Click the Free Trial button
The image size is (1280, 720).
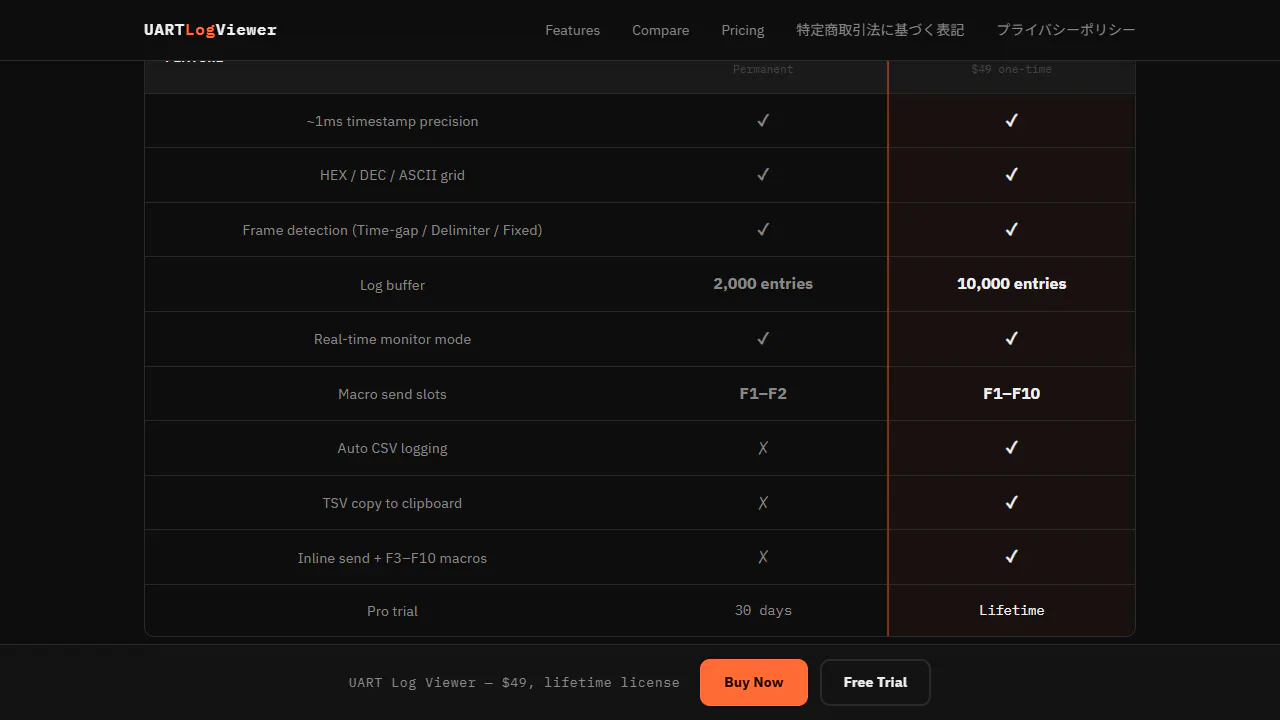(x=875, y=682)
